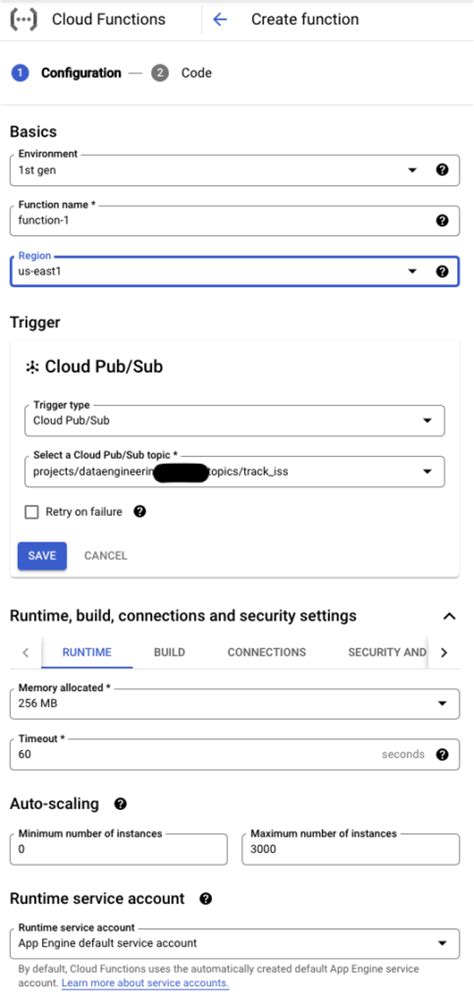Enable the Retry on failure checkbox
The image size is (474, 1004).
point(31,512)
